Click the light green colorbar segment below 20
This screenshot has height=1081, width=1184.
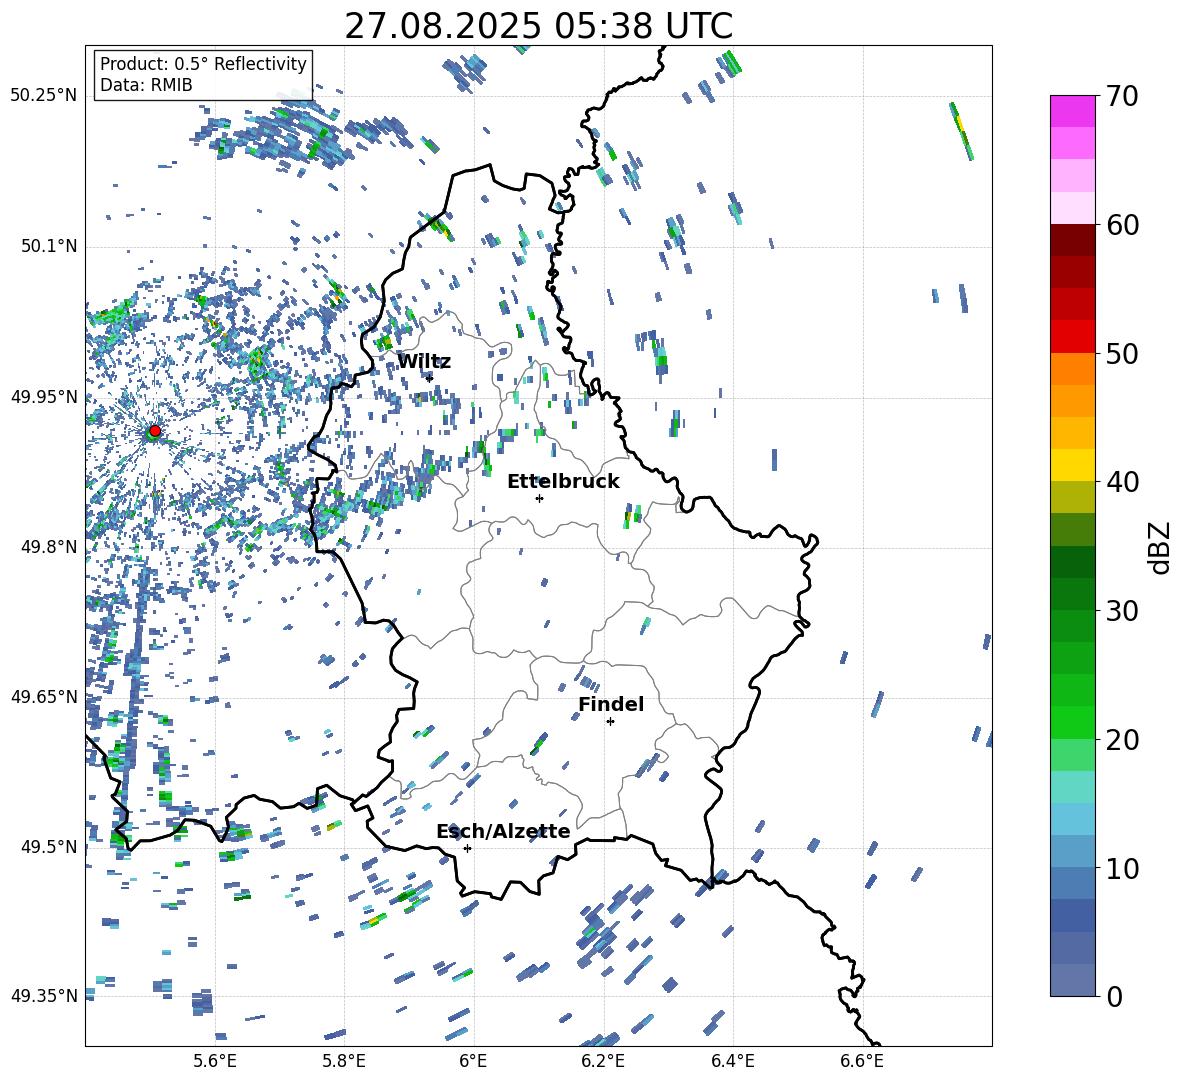[1073, 755]
